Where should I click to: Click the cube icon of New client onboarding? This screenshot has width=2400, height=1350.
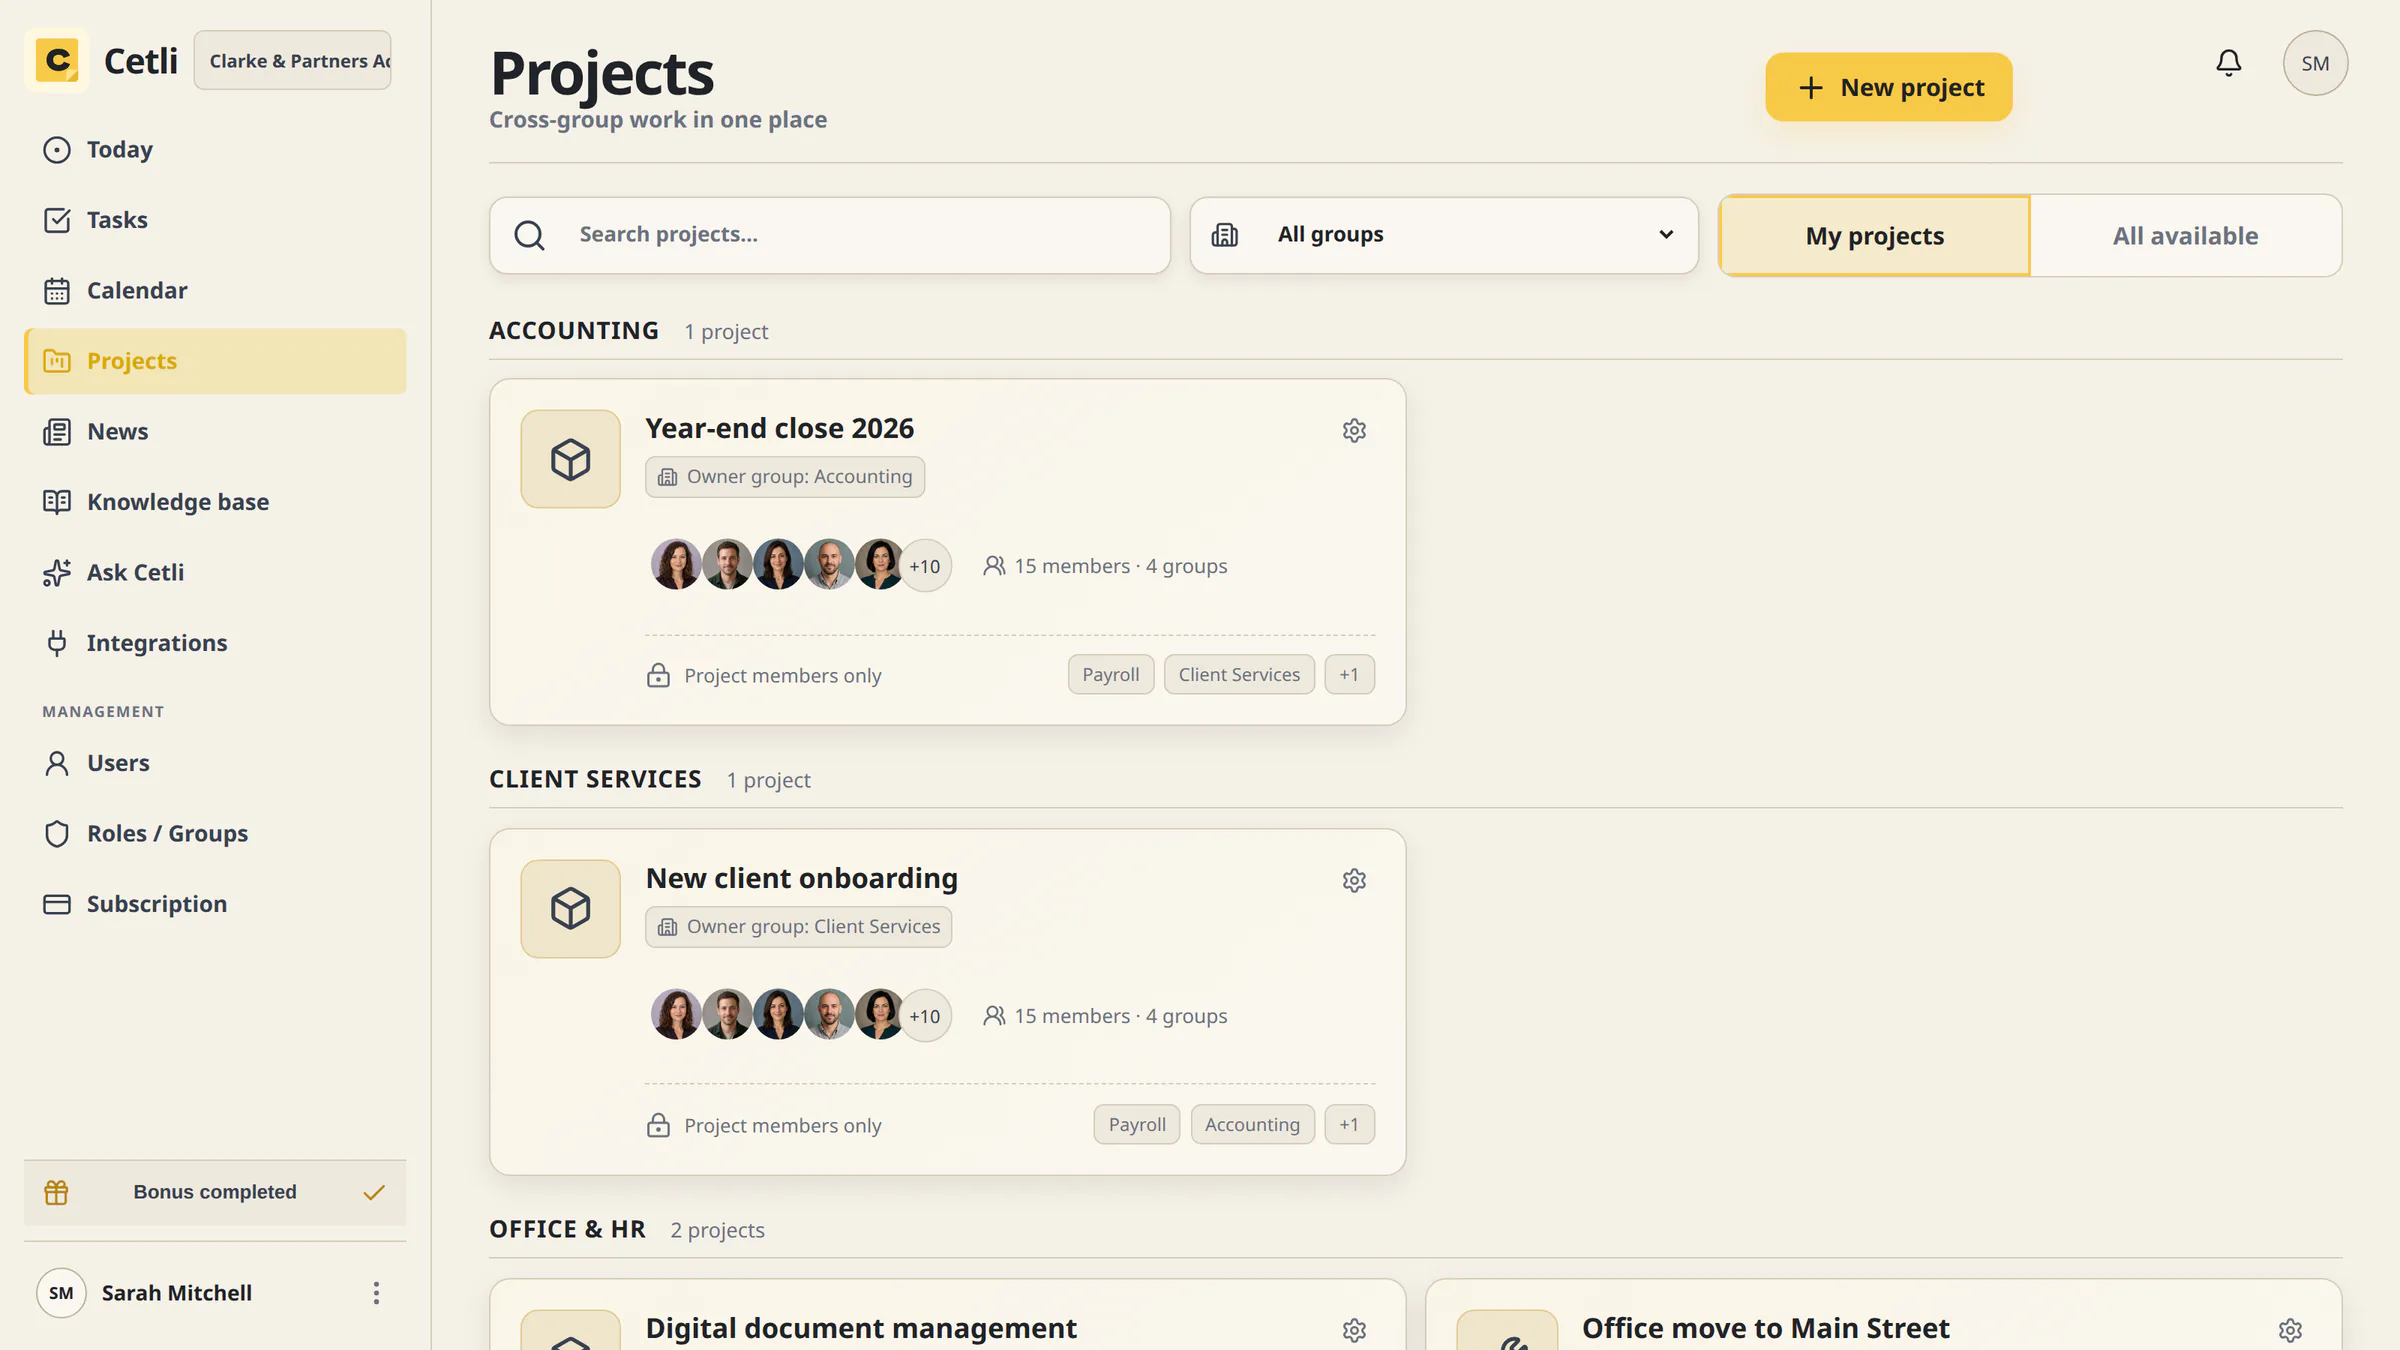[x=570, y=909]
